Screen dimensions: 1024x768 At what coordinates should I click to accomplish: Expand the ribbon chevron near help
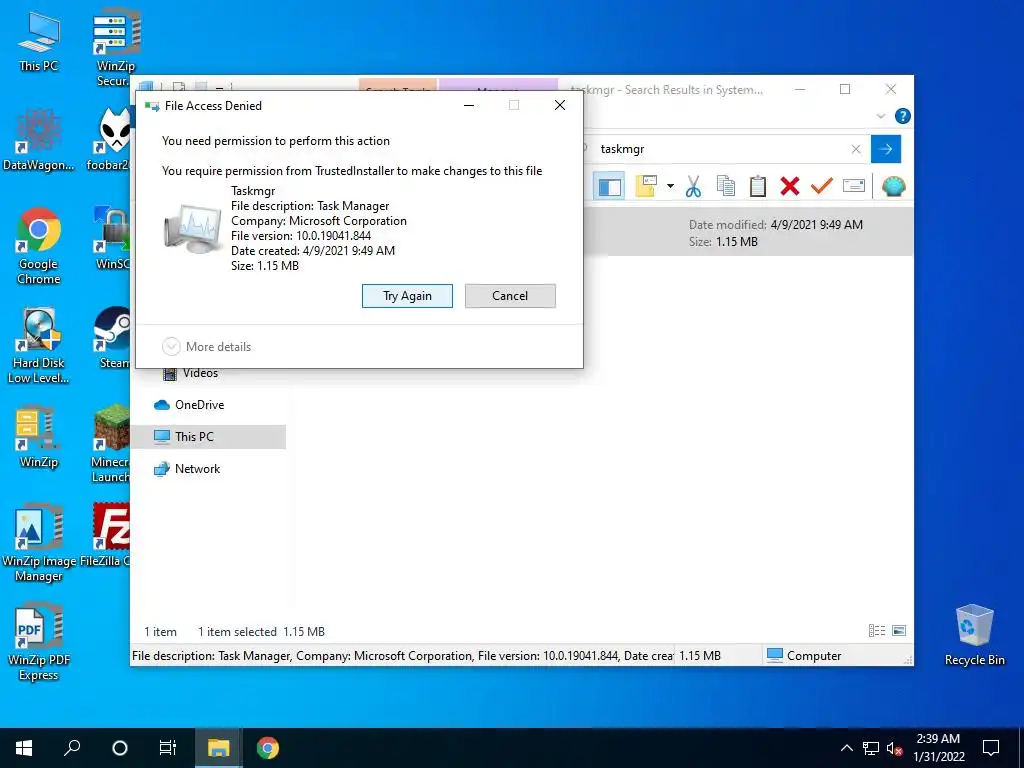tap(880, 116)
